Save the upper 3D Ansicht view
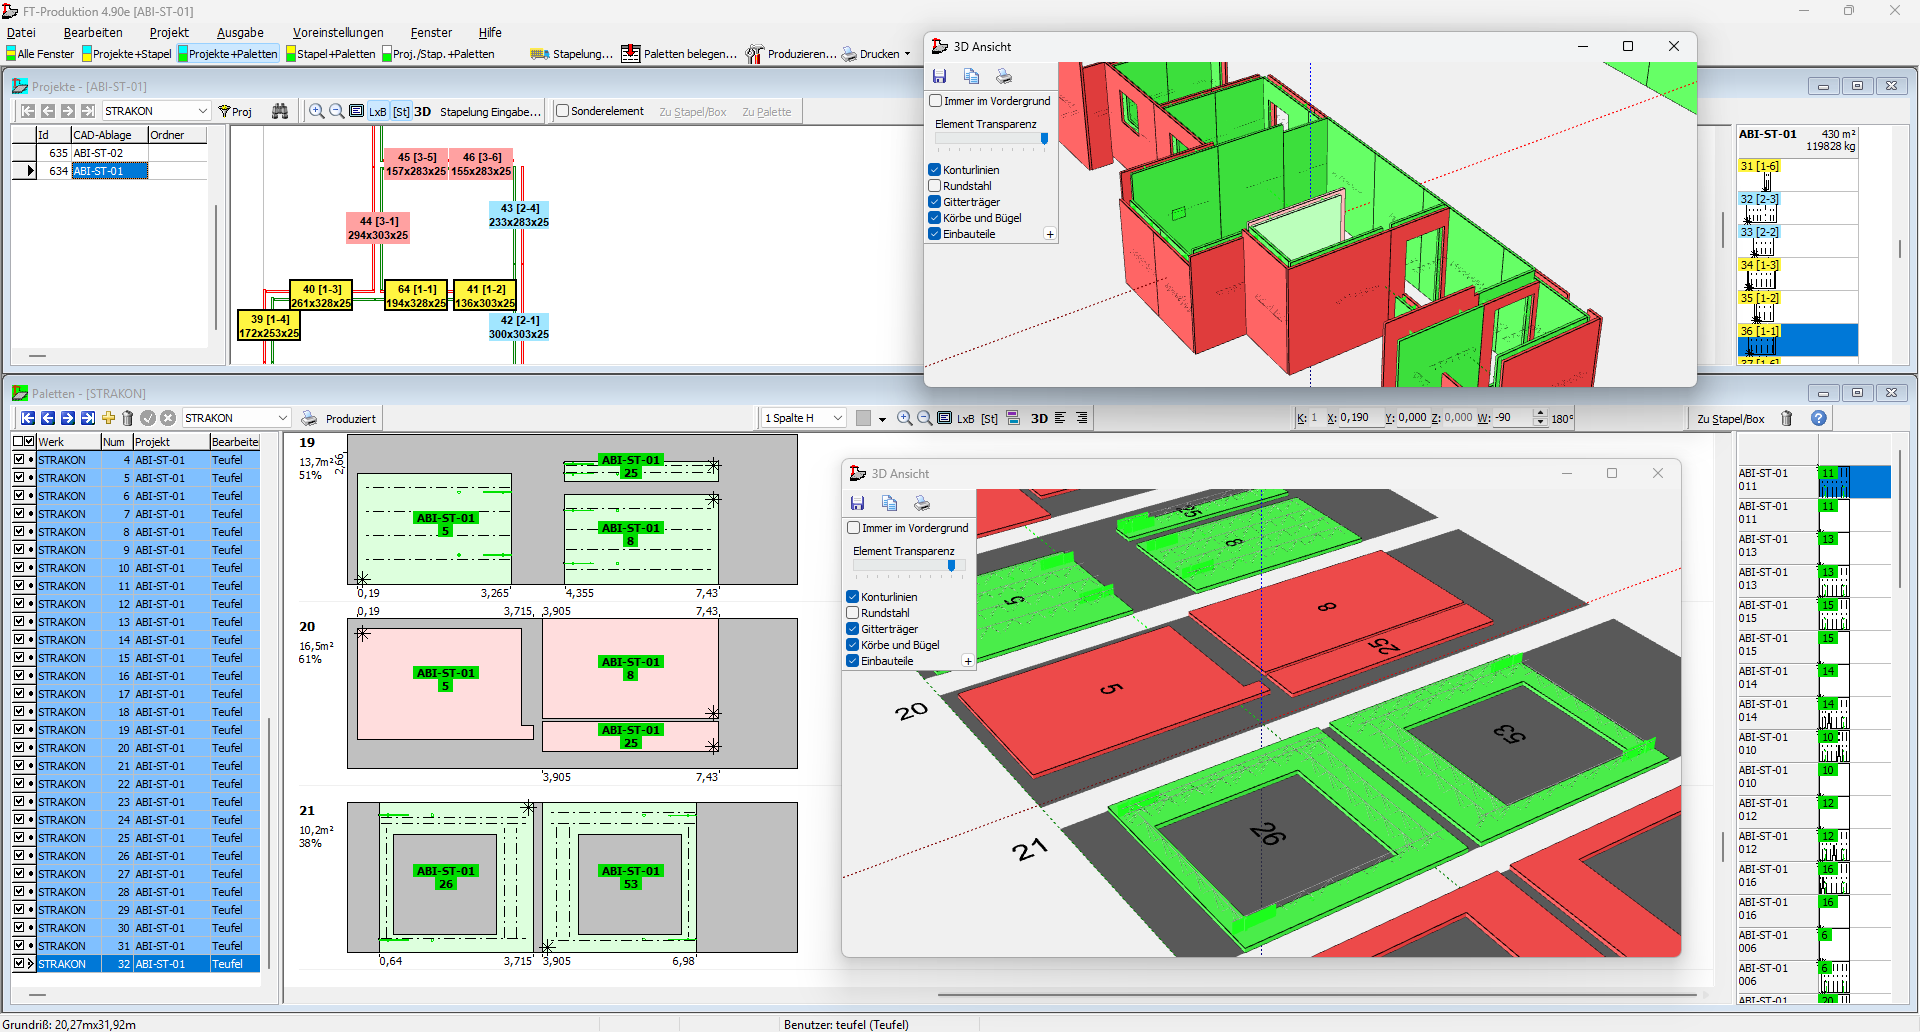Screen dimensions: 1920x1032 pyautogui.click(x=939, y=76)
